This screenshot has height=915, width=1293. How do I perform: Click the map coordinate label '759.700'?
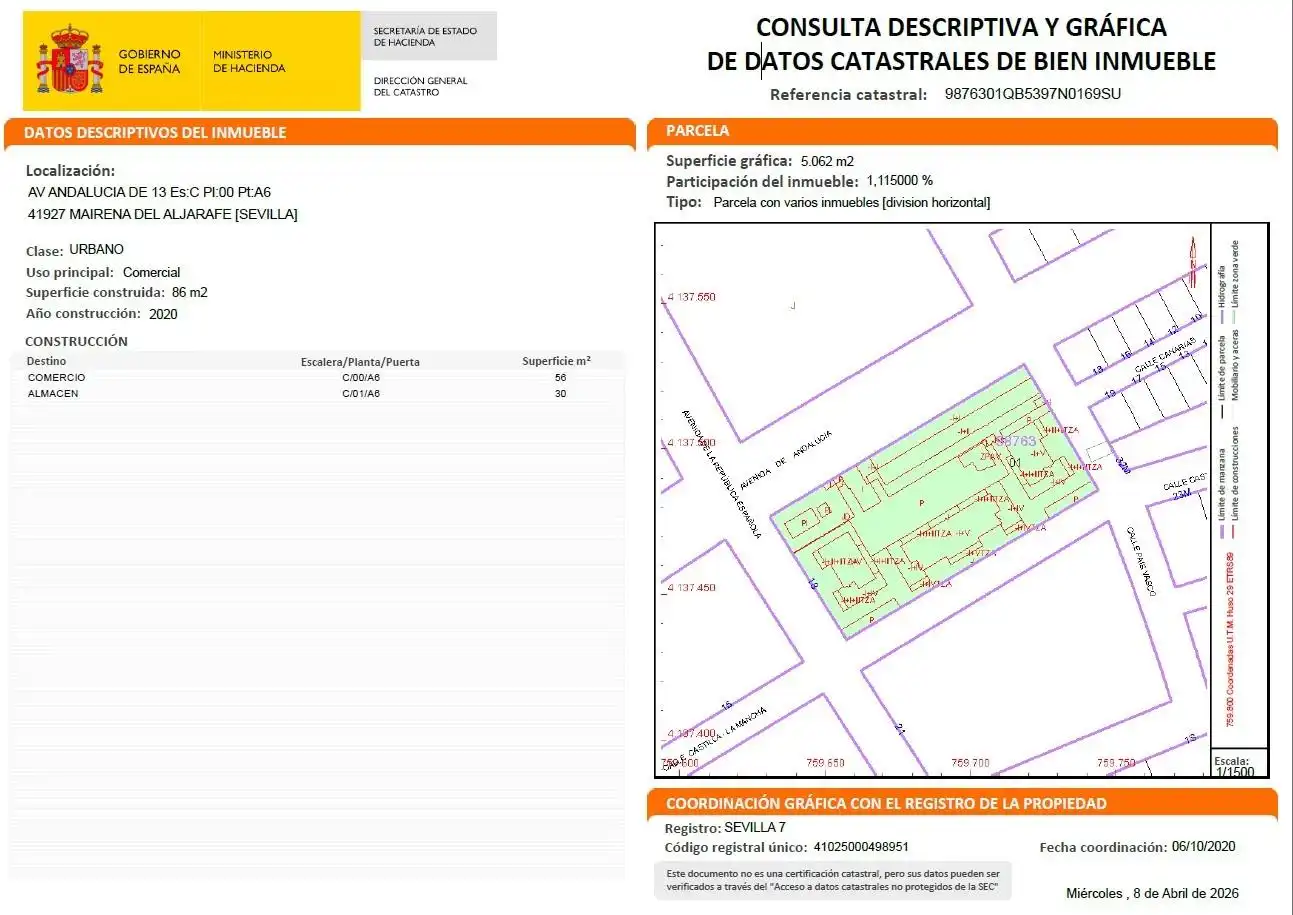971,763
